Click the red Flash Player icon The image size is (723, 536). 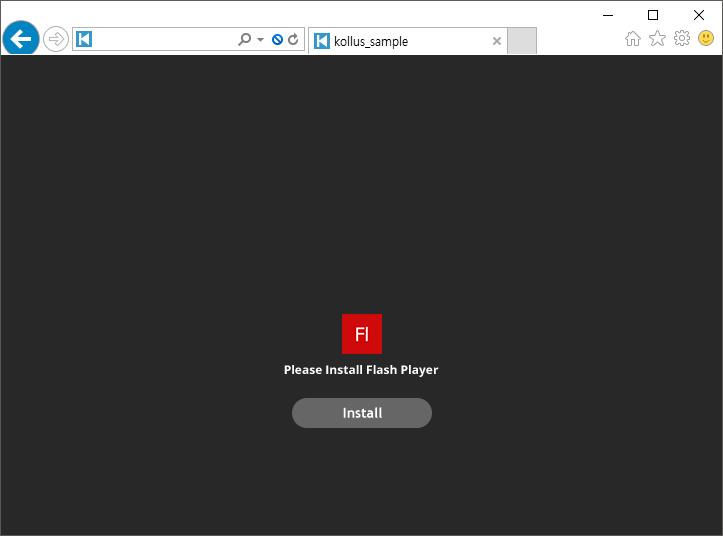pos(362,334)
